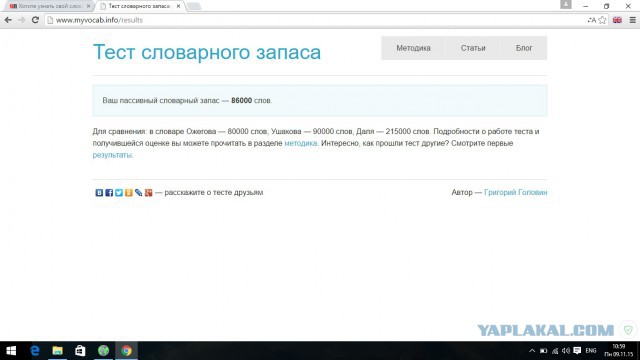Bookmark this page with the star
Image resolution: width=640 pixels, height=360 pixels.
point(602,20)
